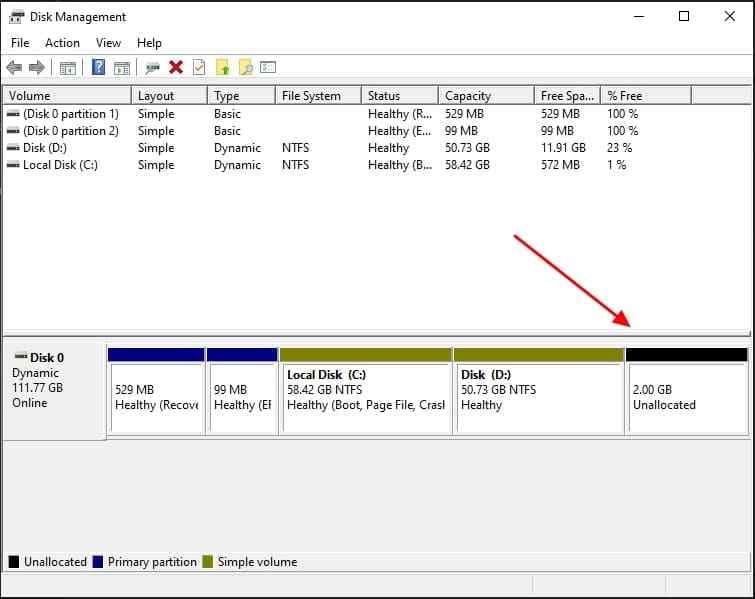Click the olive Simple volume legend swatch
This screenshot has width=755, height=599.
[208, 562]
